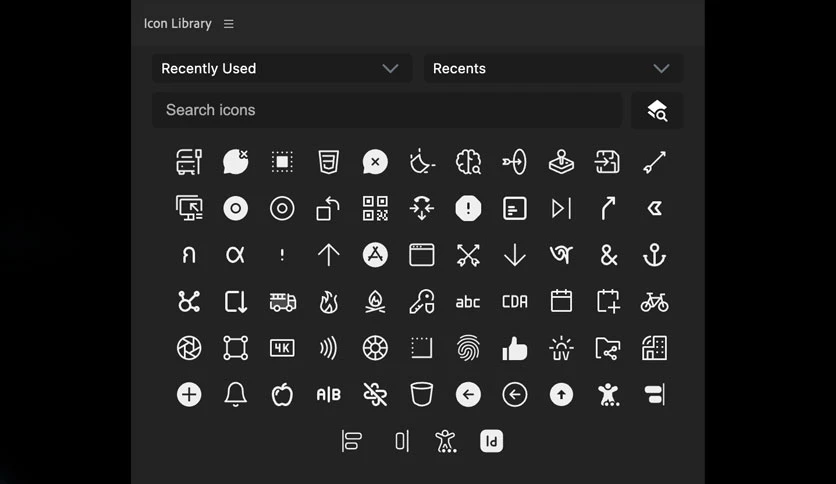Expand the Recently Used dropdown
Viewport: 836px width, 484px height.
(x=282, y=68)
